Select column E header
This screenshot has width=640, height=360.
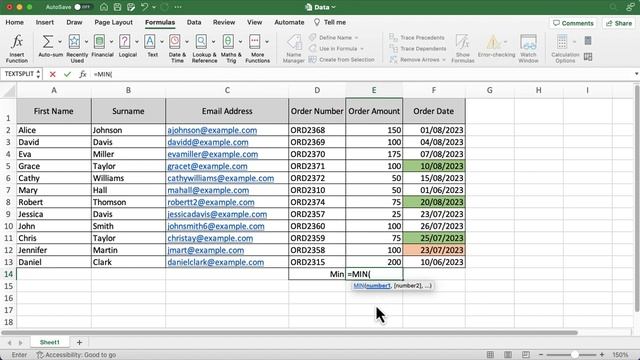(374, 90)
